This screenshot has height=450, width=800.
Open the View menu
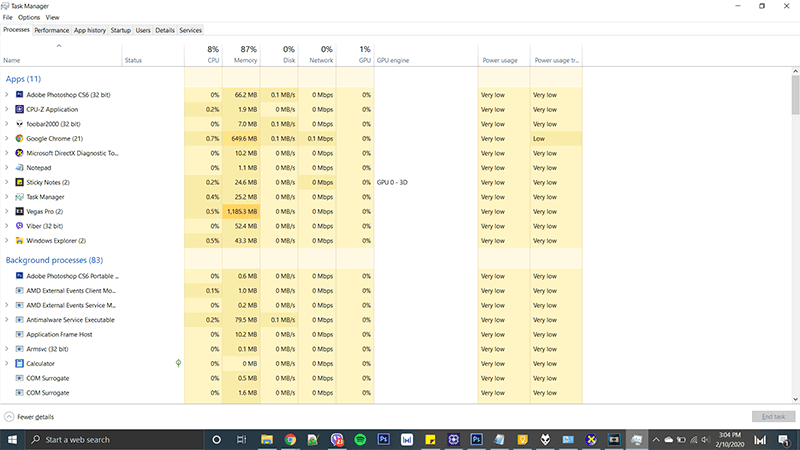click(52, 17)
